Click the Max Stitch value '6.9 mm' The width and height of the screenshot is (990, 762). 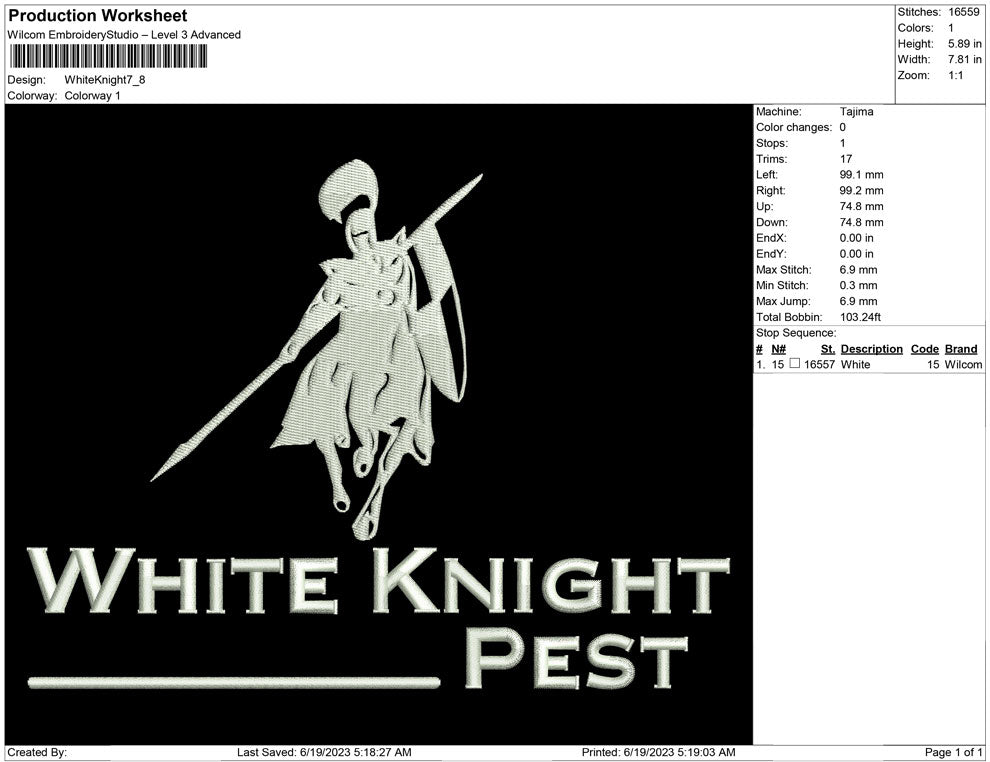858,270
